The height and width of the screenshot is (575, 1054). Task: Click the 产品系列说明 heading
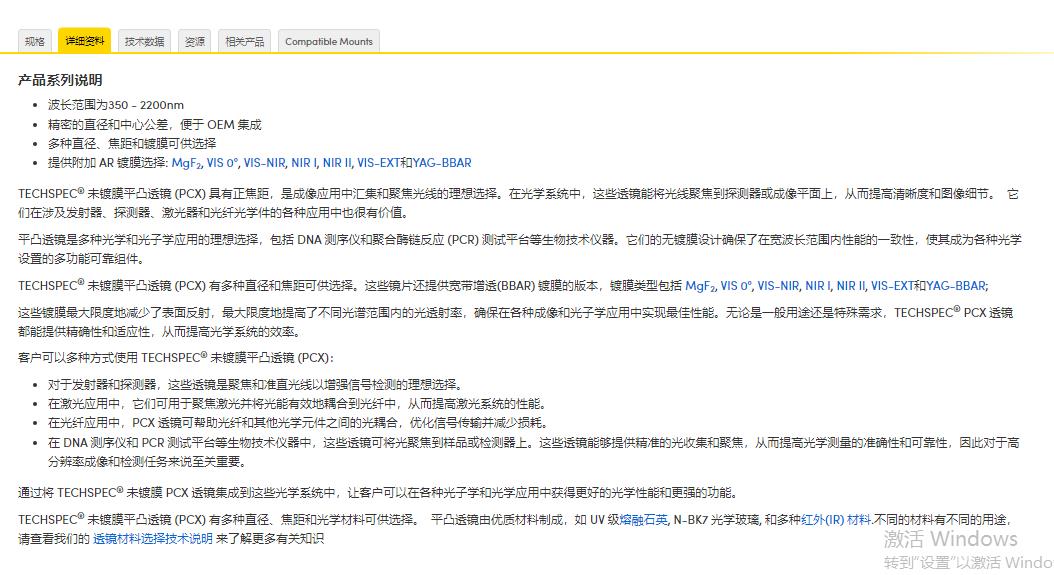click(60, 80)
